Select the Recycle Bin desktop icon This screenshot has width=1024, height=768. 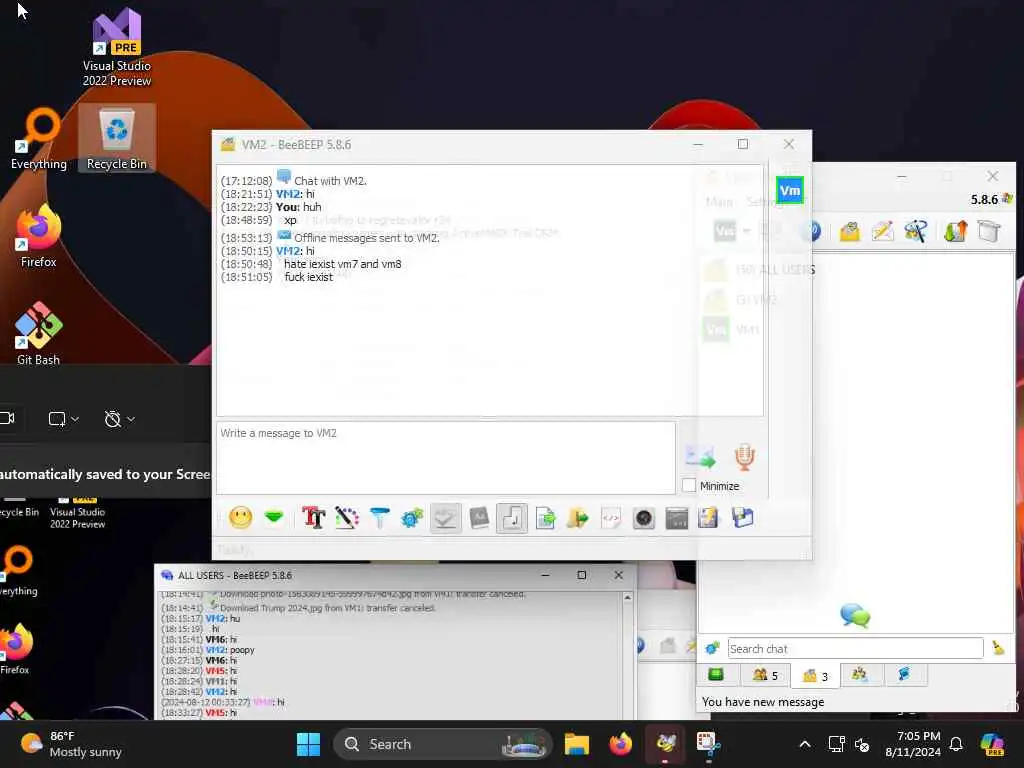[x=117, y=138]
